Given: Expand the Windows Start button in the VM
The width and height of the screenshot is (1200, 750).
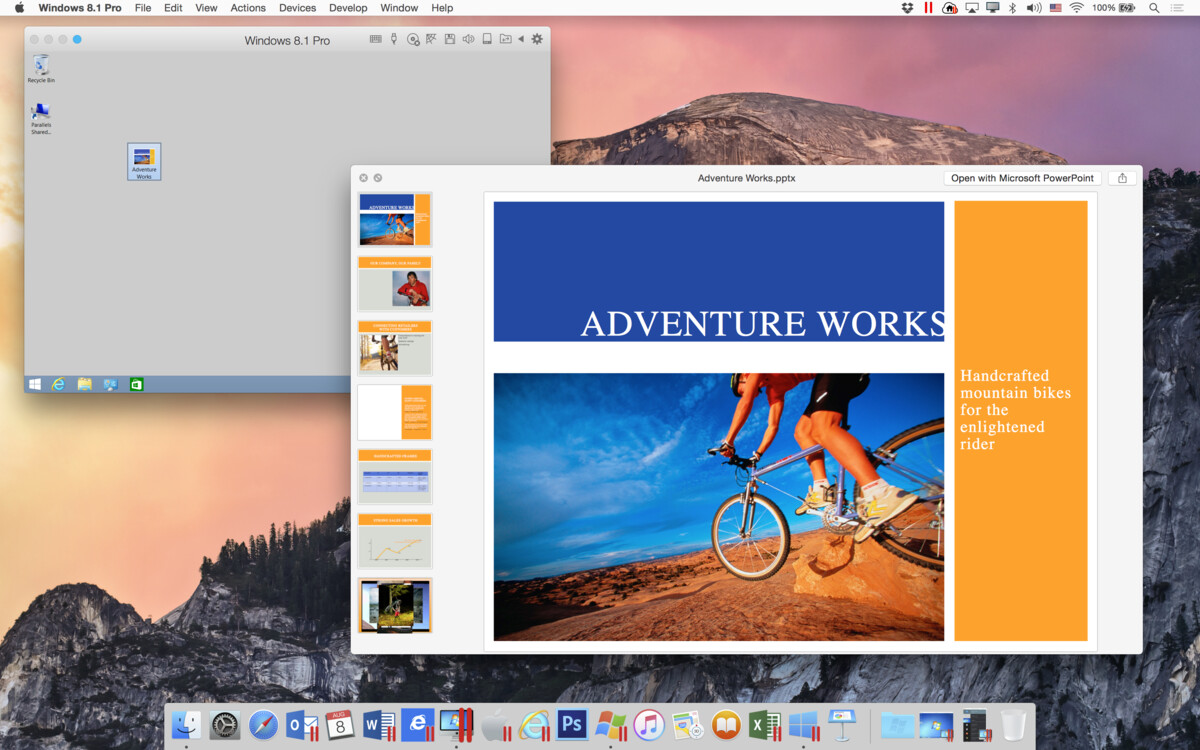Looking at the screenshot, I should 37,383.
